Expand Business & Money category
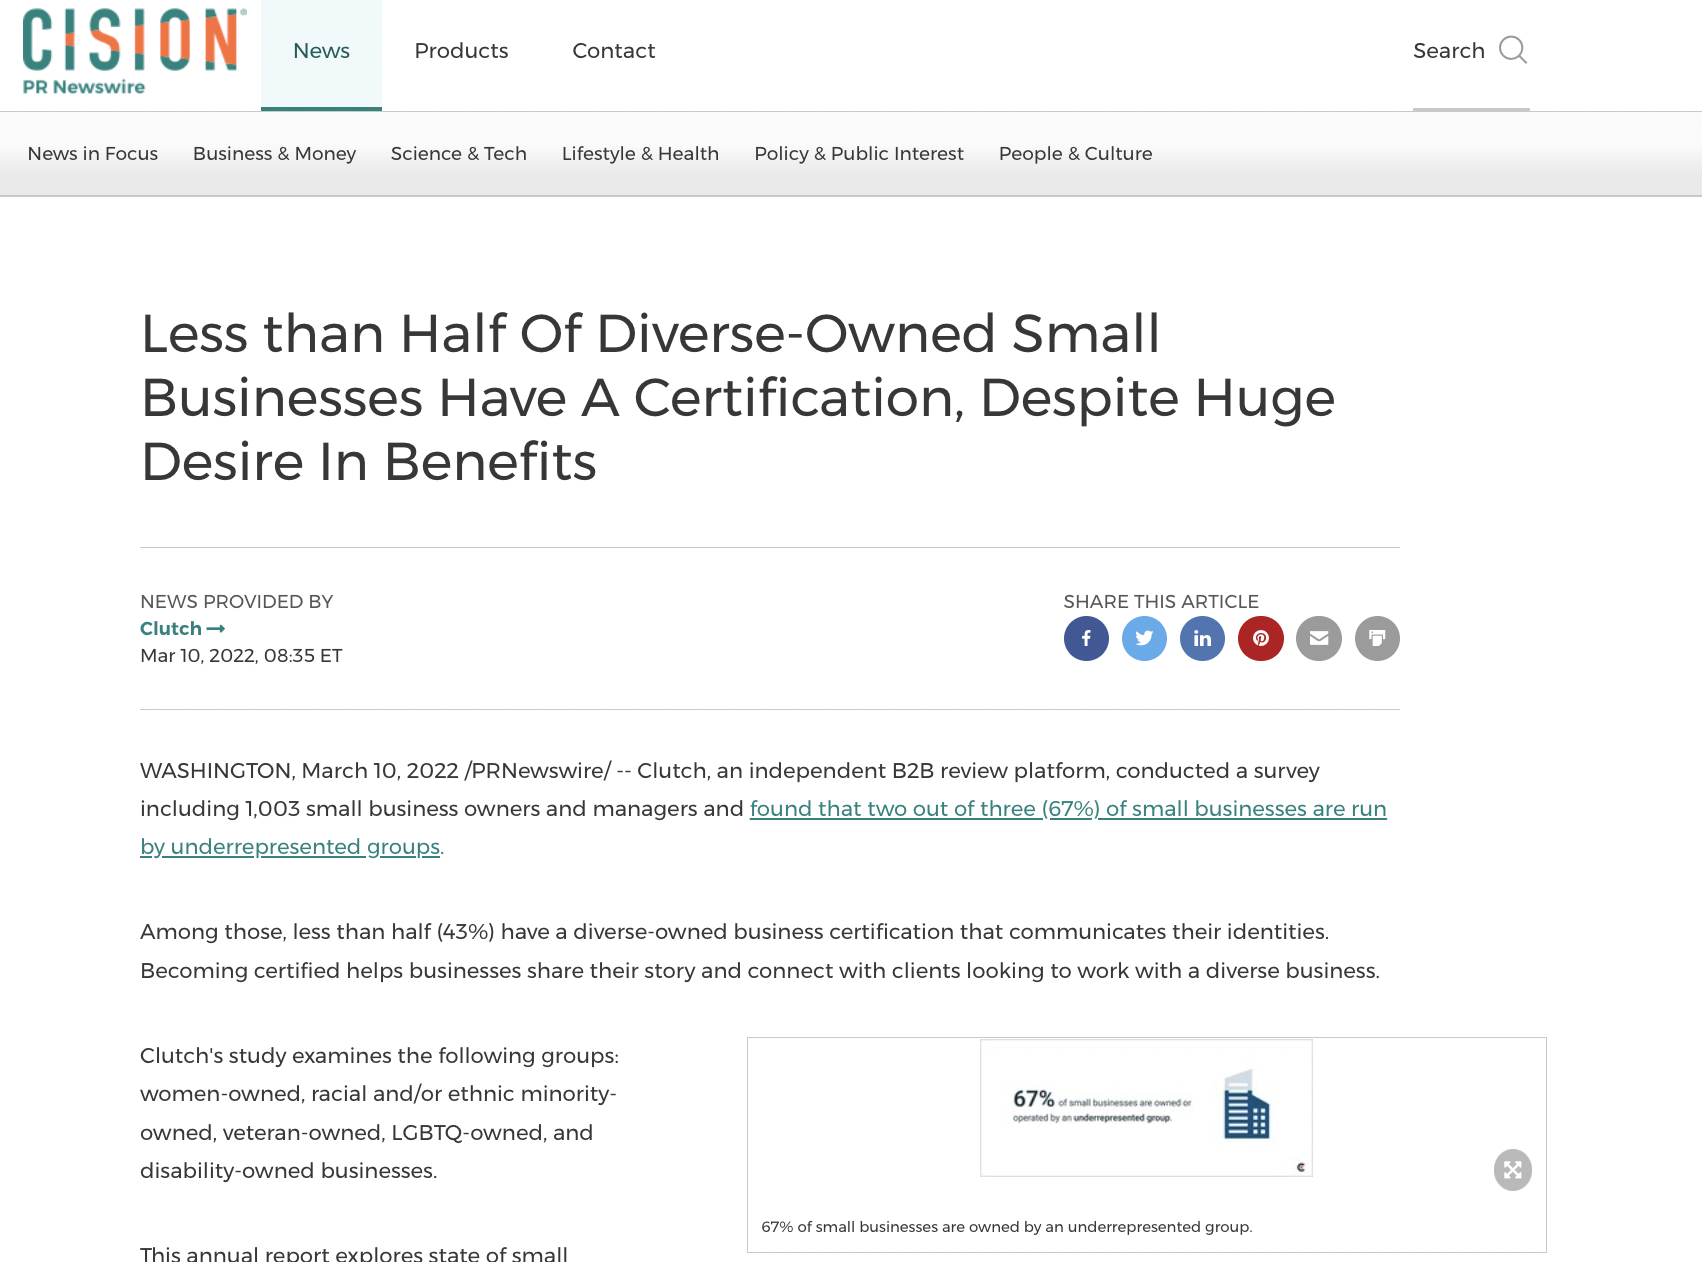The width and height of the screenshot is (1702, 1262). click(274, 154)
